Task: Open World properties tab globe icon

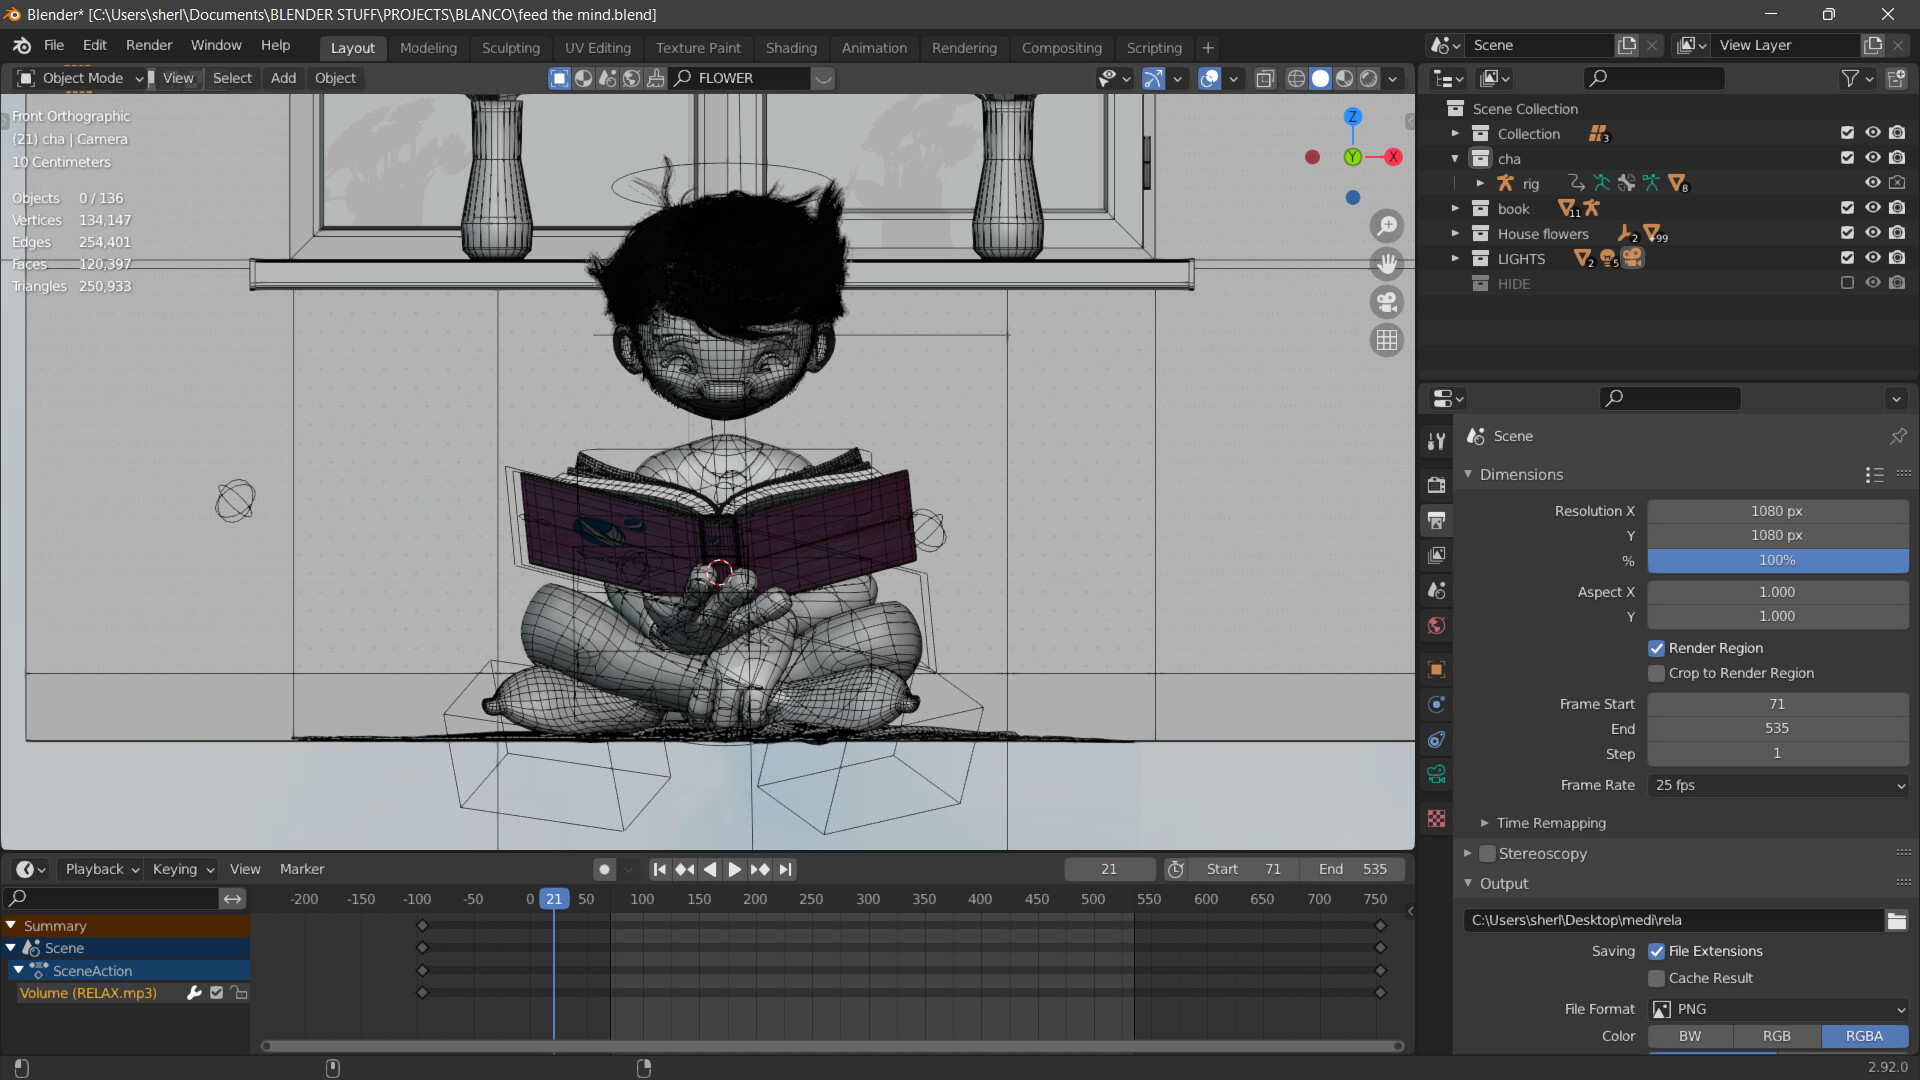Action: pyautogui.click(x=1437, y=625)
